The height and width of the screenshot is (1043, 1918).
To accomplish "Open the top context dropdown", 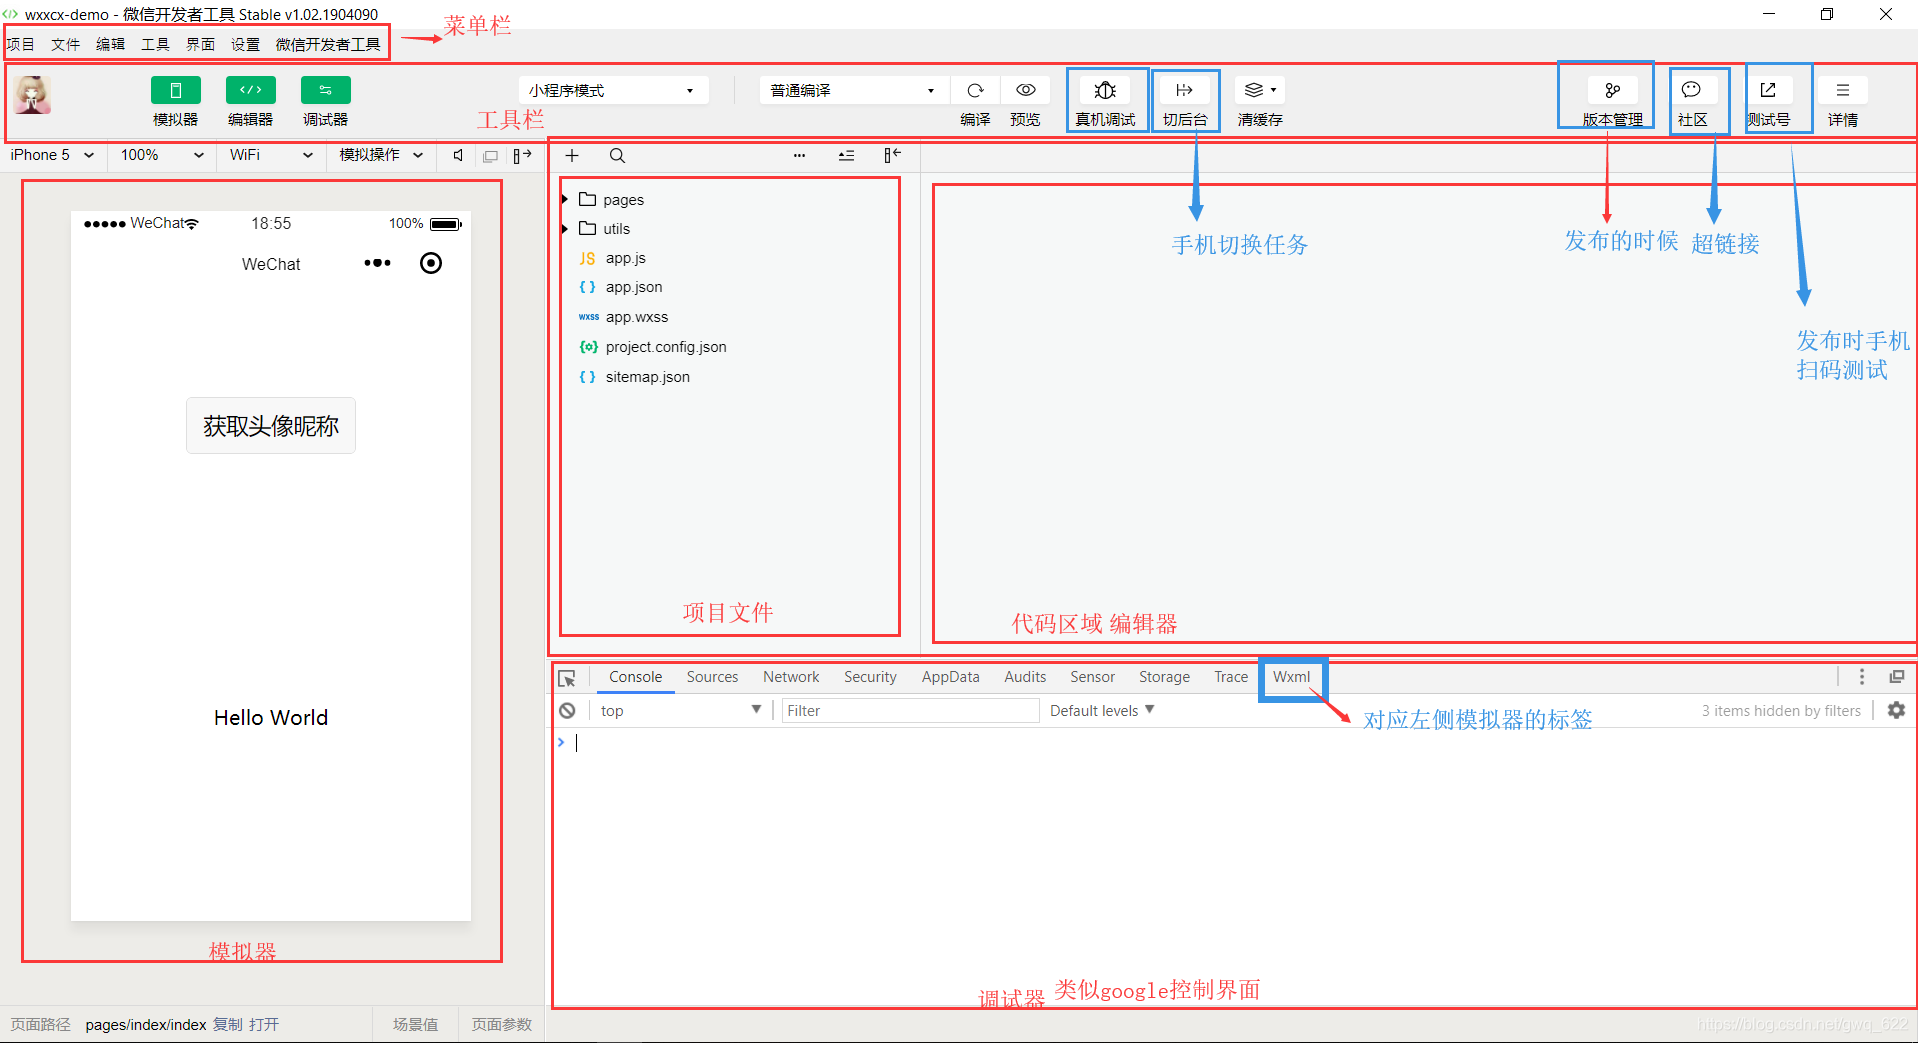I will pos(681,710).
